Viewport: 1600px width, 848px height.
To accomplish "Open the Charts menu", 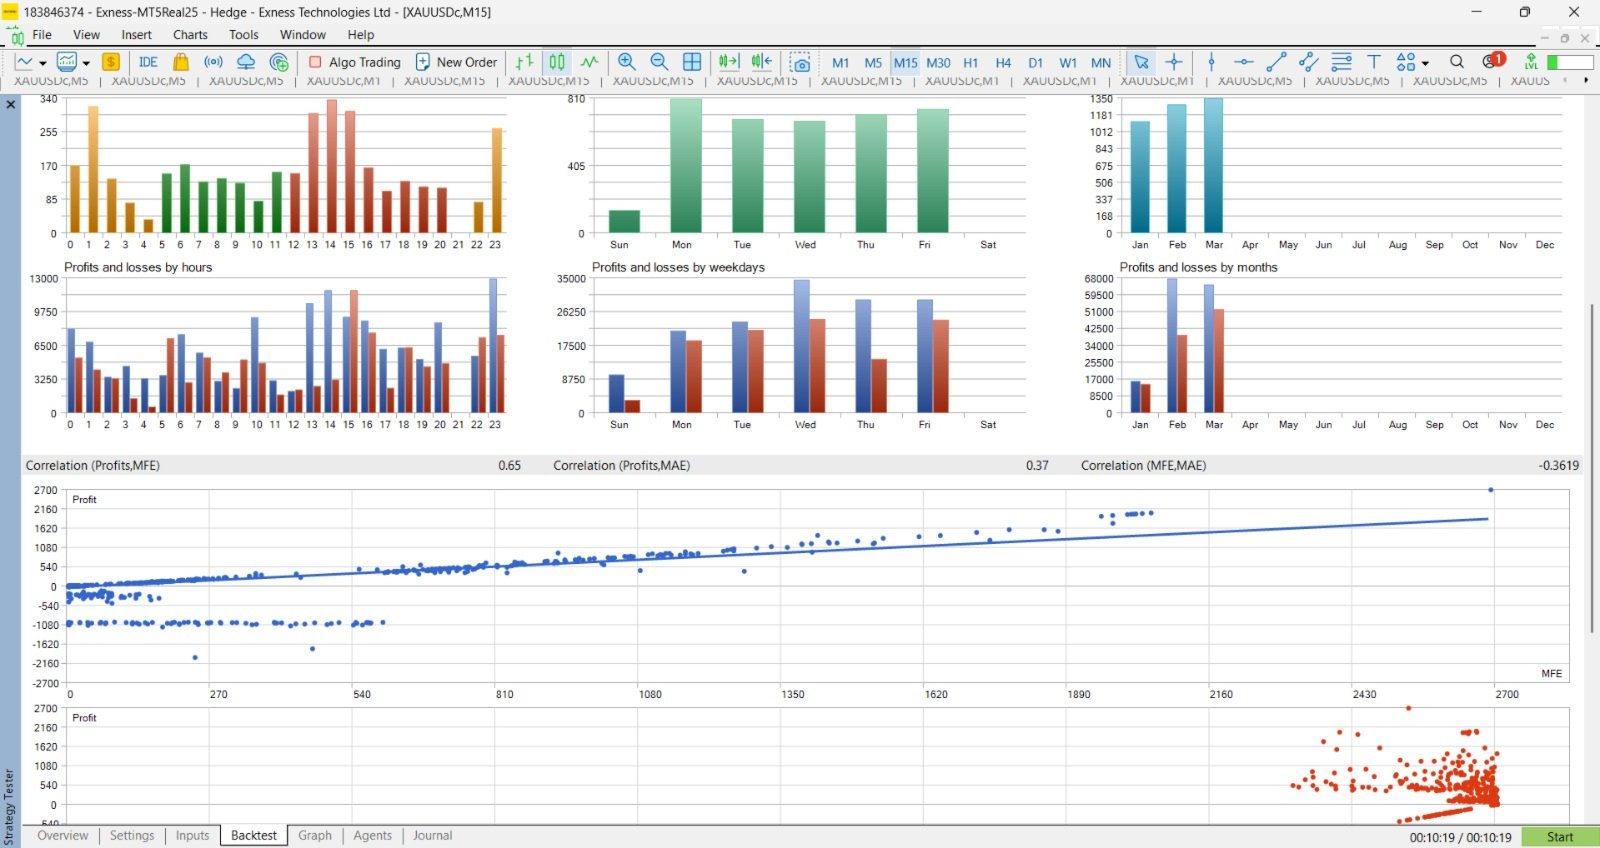I will 190,35.
